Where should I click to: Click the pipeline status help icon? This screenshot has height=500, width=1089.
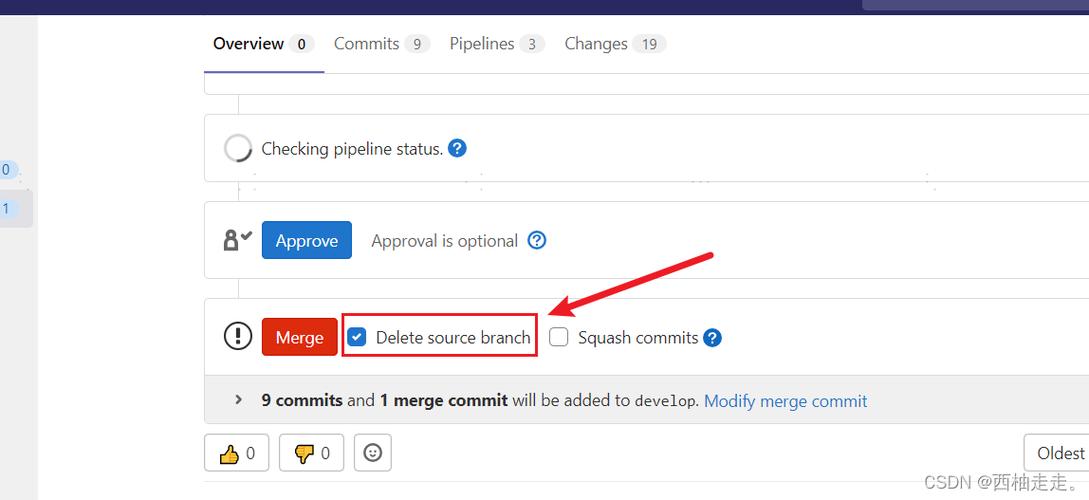coord(457,148)
